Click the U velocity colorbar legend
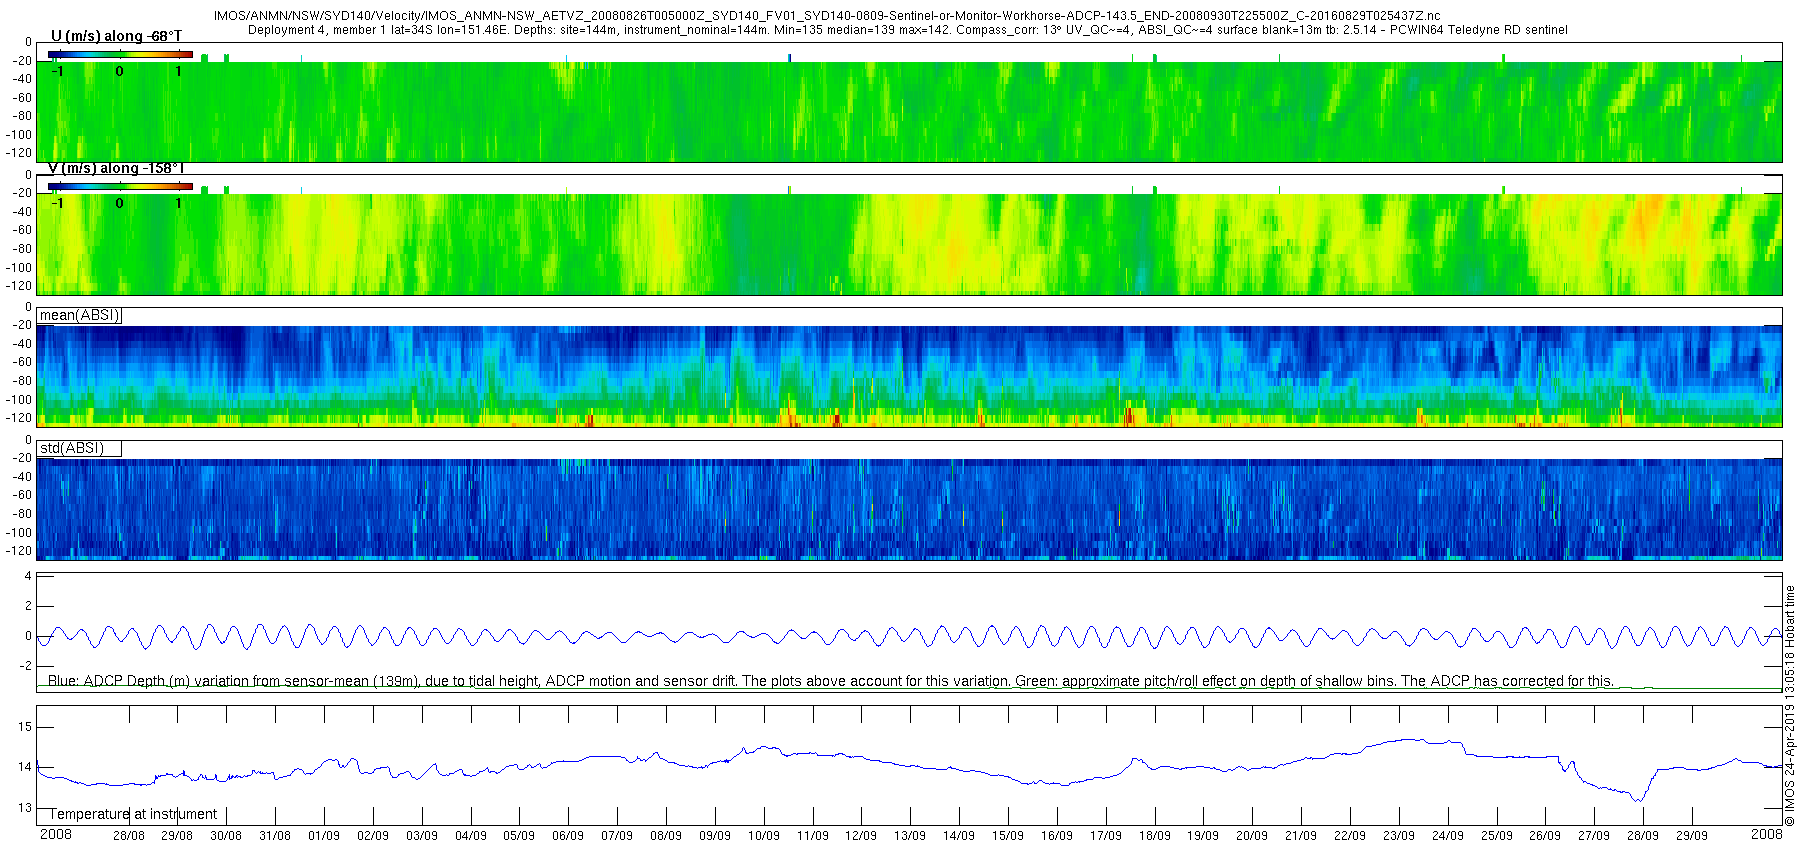 click(120, 54)
